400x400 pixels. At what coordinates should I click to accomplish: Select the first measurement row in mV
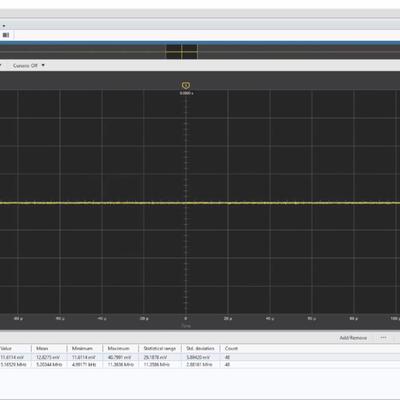[x=200, y=357]
